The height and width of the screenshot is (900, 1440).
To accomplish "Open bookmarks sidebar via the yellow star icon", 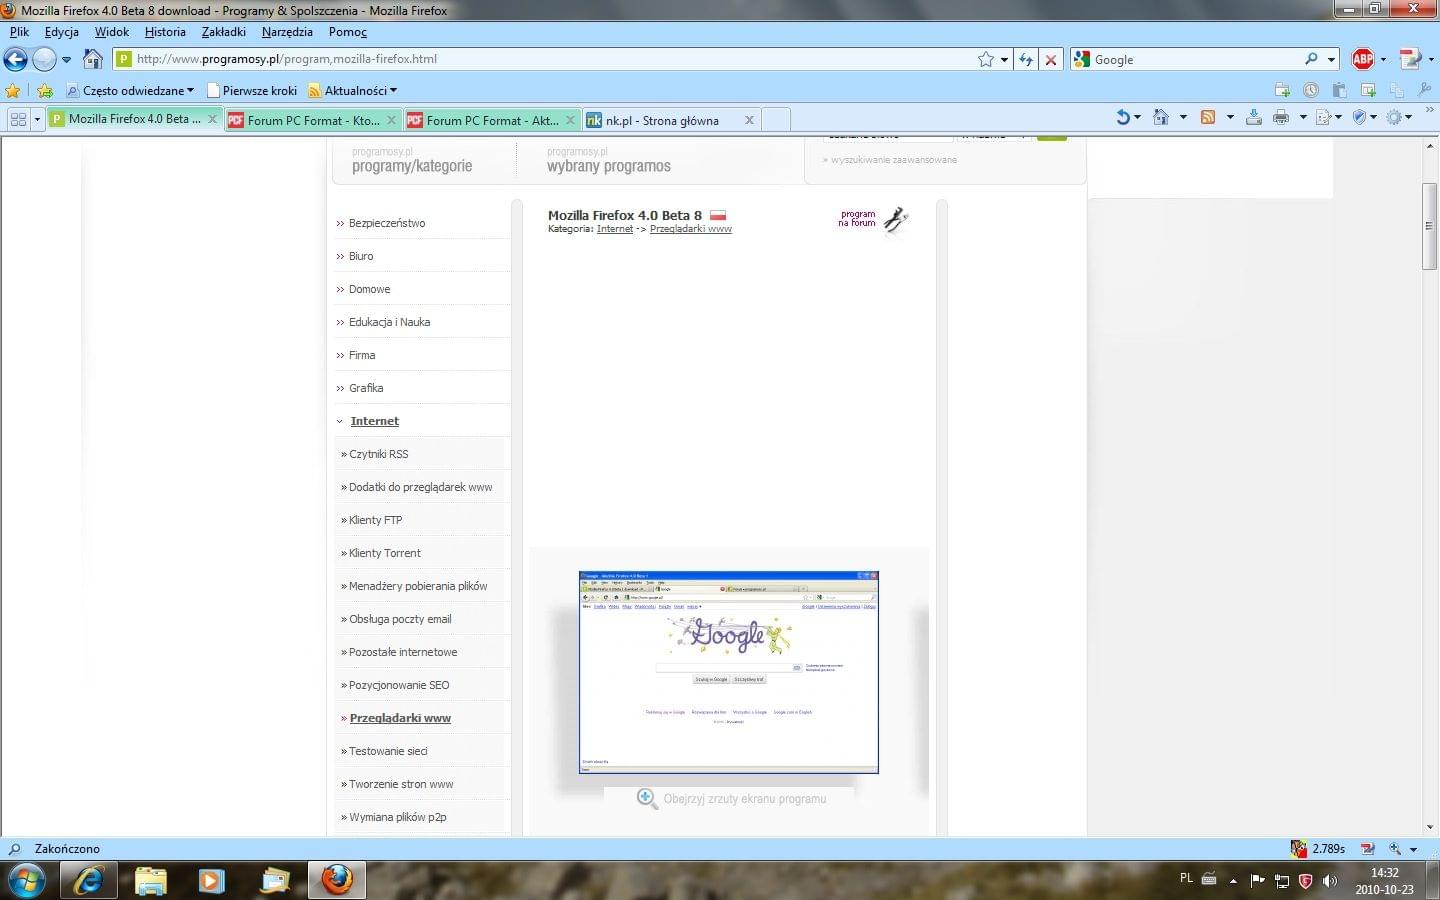I will (12, 90).
